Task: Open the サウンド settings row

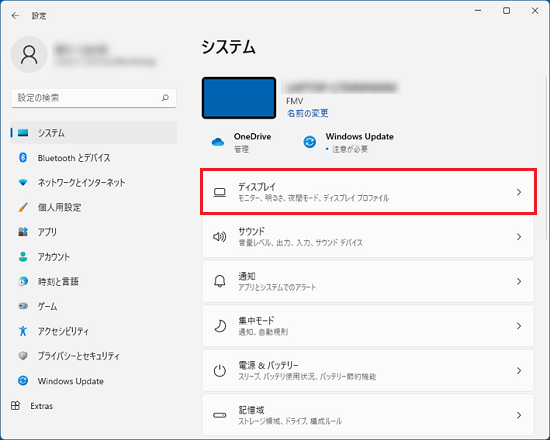Action: (368, 237)
